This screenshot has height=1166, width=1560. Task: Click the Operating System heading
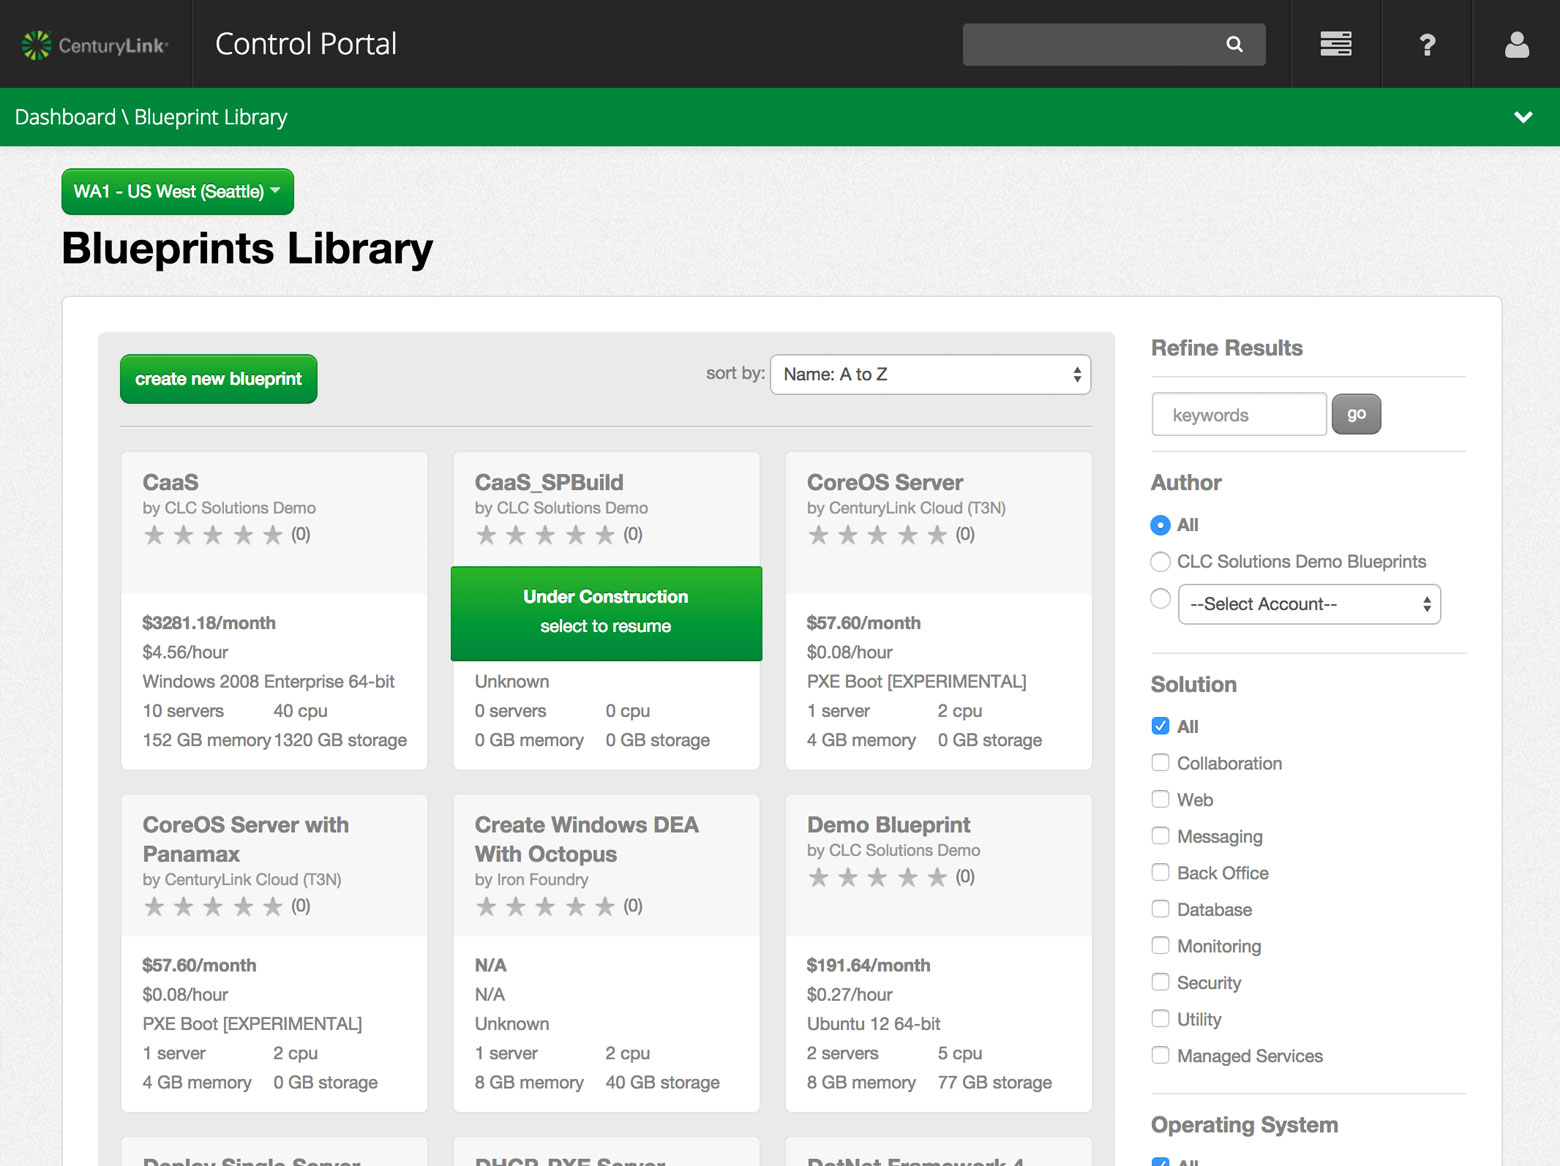1244,1125
